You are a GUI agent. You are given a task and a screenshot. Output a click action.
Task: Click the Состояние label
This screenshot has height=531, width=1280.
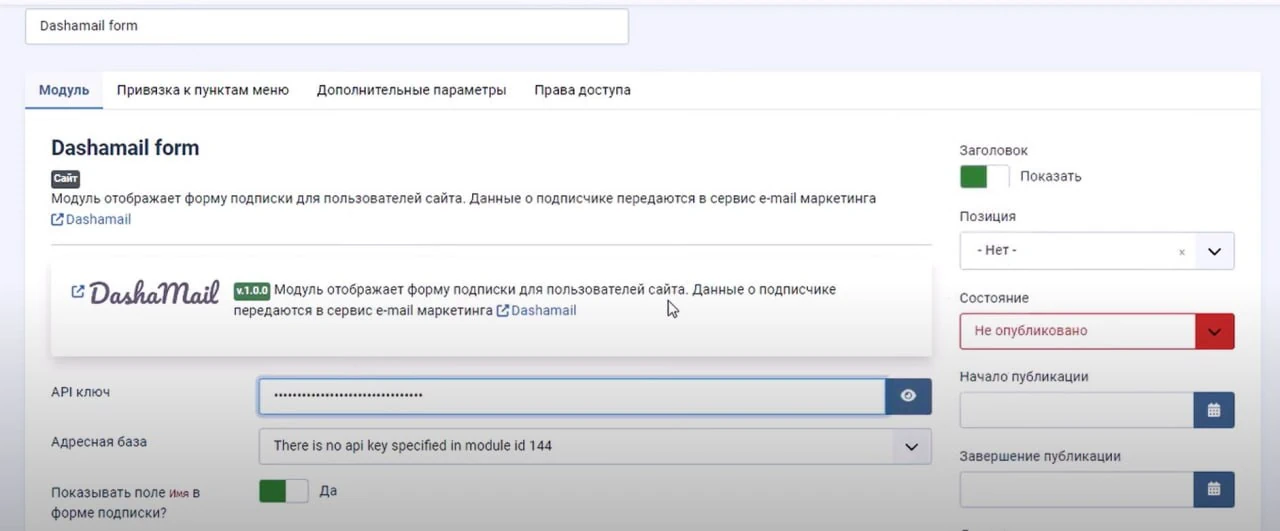(994, 298)
